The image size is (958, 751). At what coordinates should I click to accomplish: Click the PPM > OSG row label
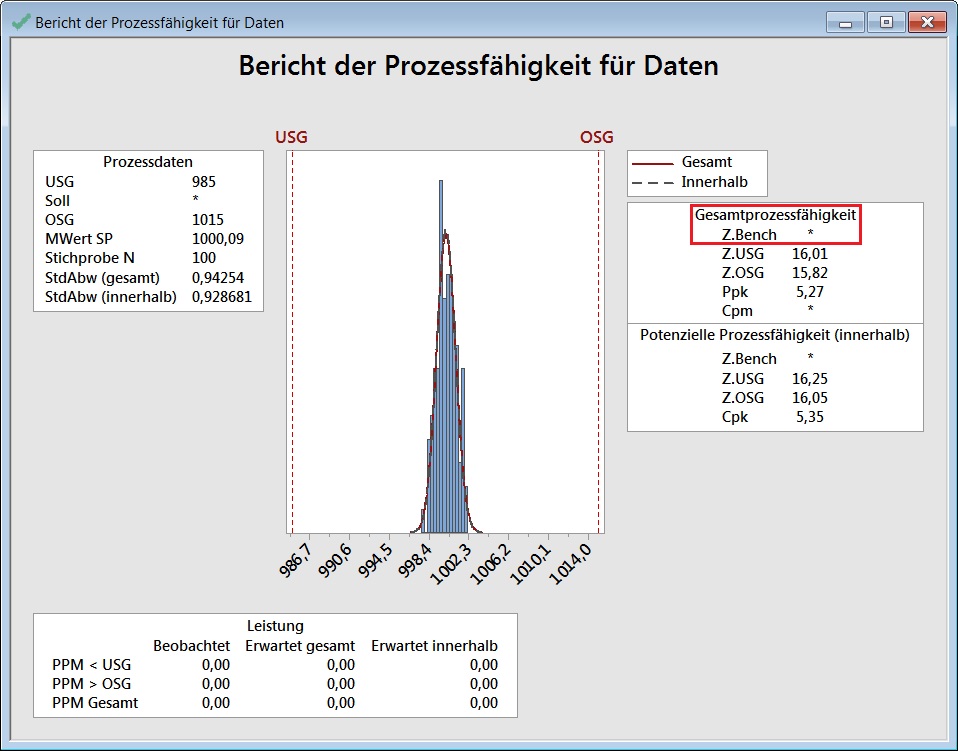[92, 684]
